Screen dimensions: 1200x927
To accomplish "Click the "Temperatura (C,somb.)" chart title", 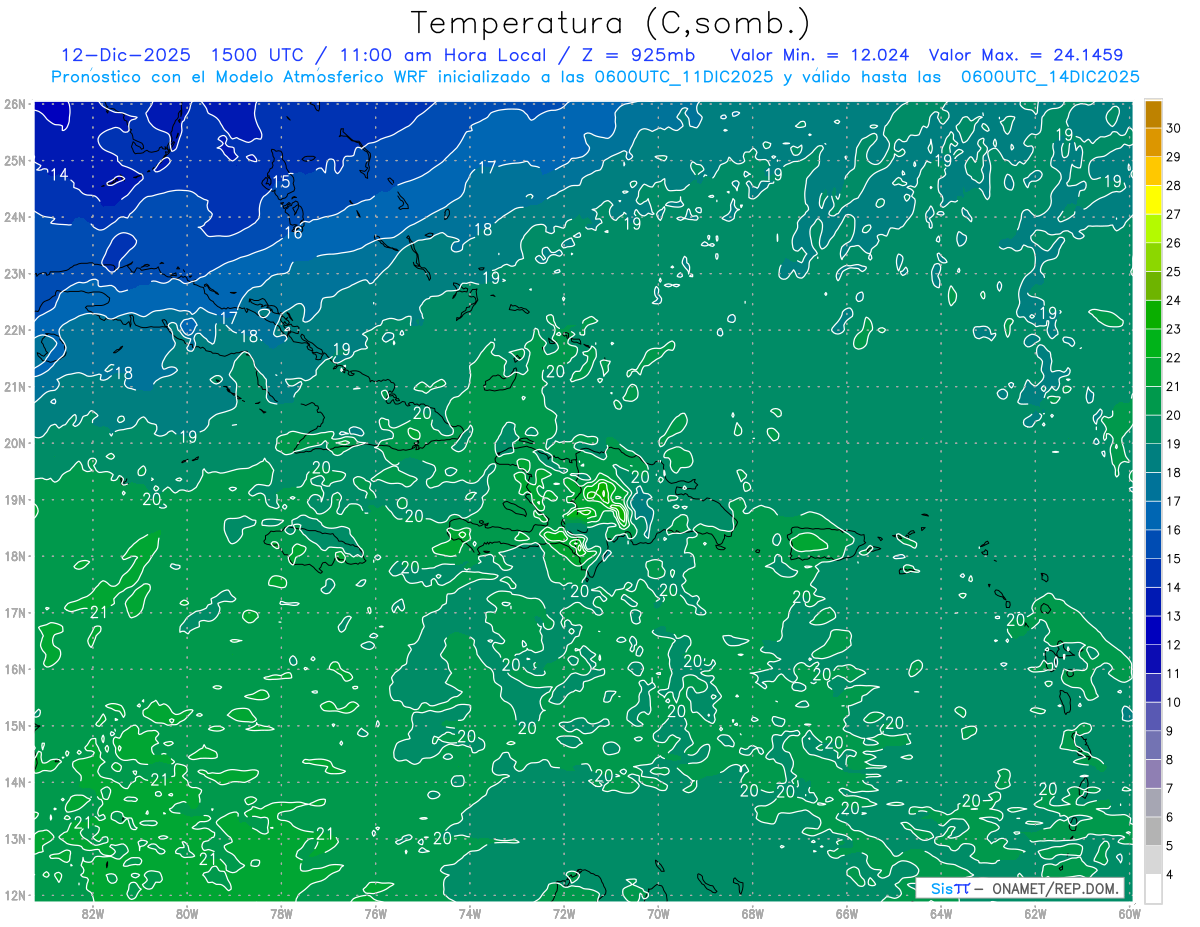I will [611, 22].
